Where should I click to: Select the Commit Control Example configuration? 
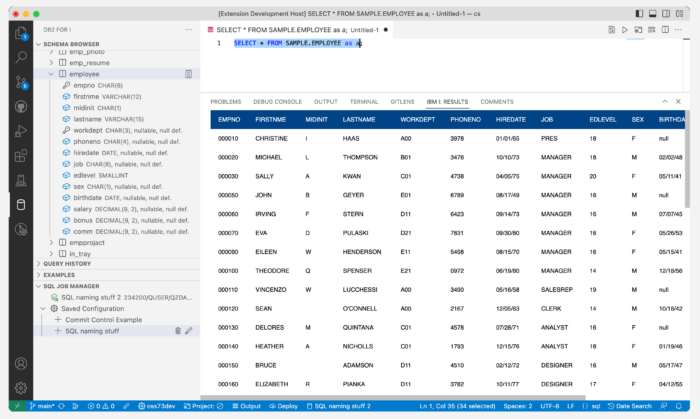(x=104, y=320)
